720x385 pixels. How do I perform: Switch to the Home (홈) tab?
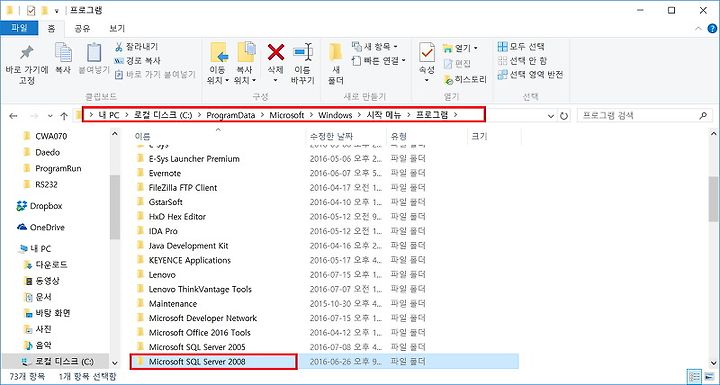point(51,28)
